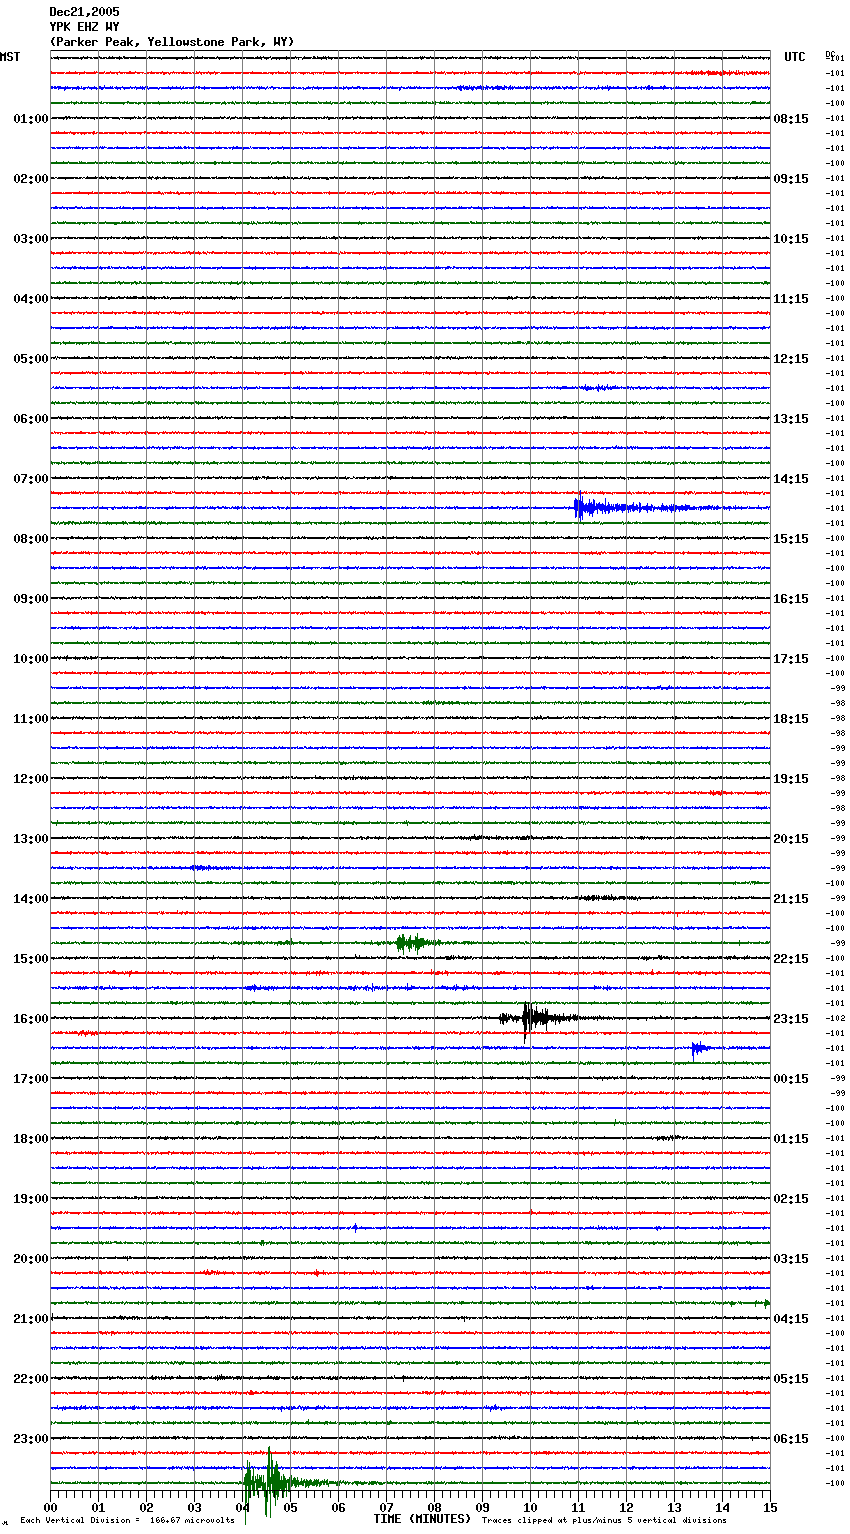Click the 22:15 UTC time label
This screenshot has width=850, height=1534.
coord(791,959)
